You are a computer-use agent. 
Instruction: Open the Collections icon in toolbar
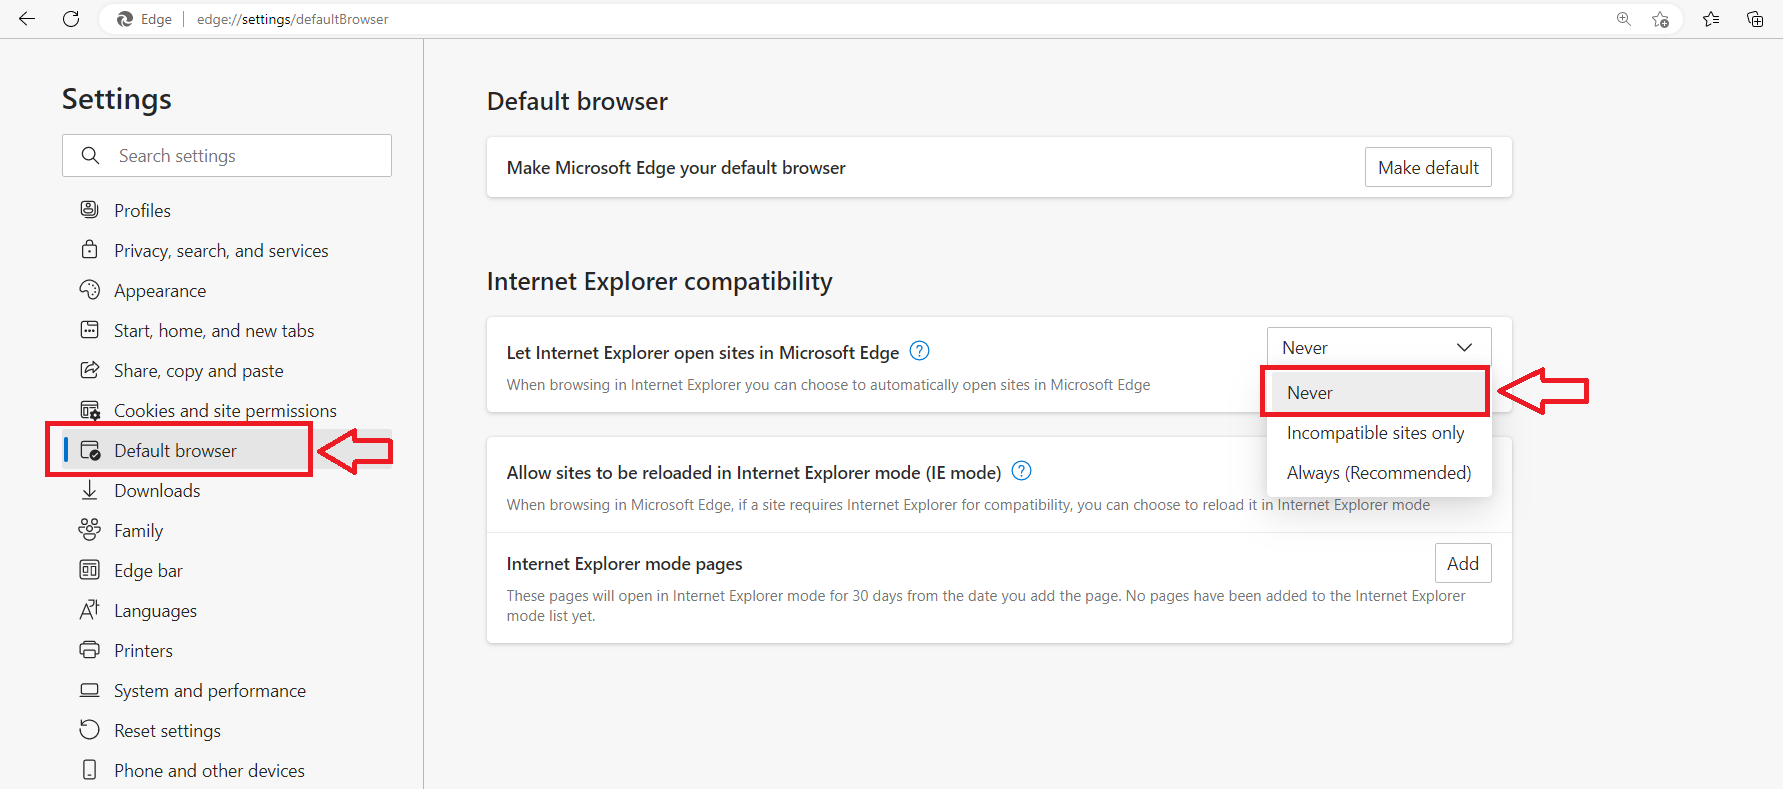[1755, 19]
